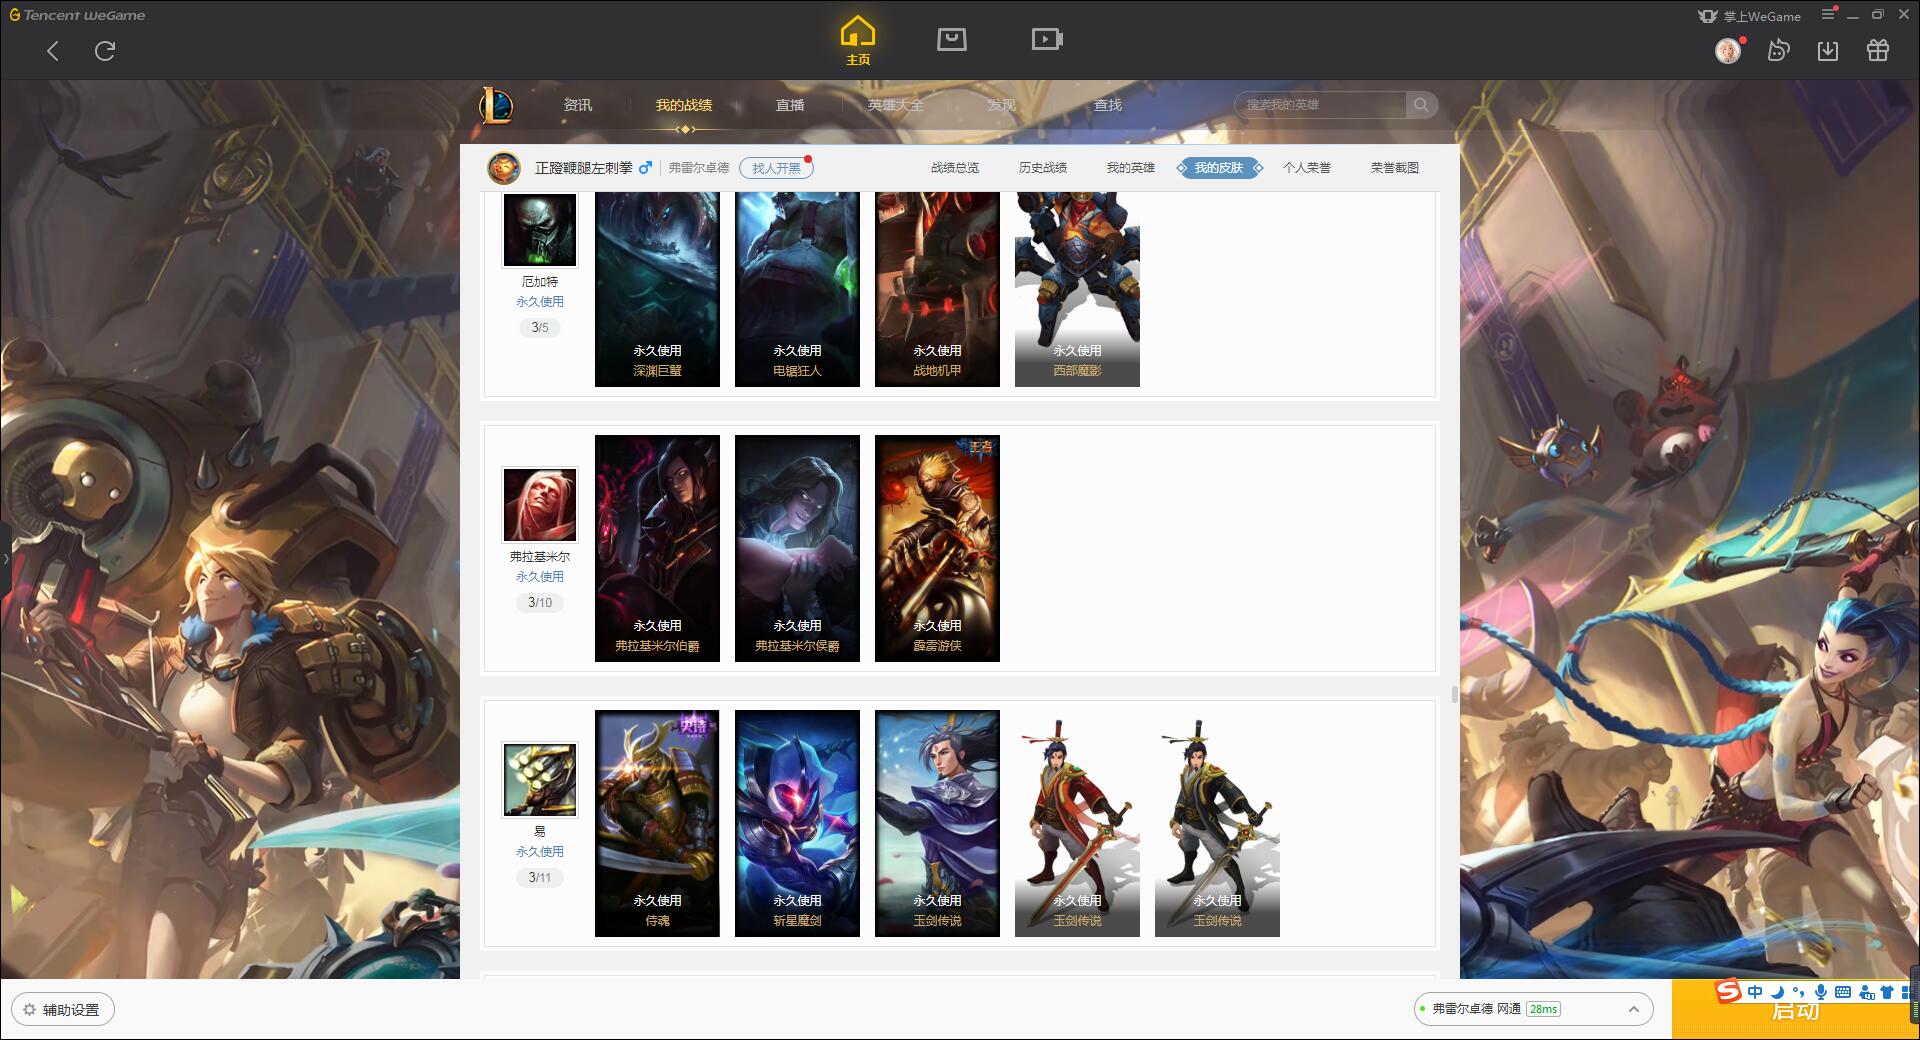Click the 厄加特 champion portrait icon
Image resolution: width=1920 pixels, height=1040 pixels.
tap(540, 230)
